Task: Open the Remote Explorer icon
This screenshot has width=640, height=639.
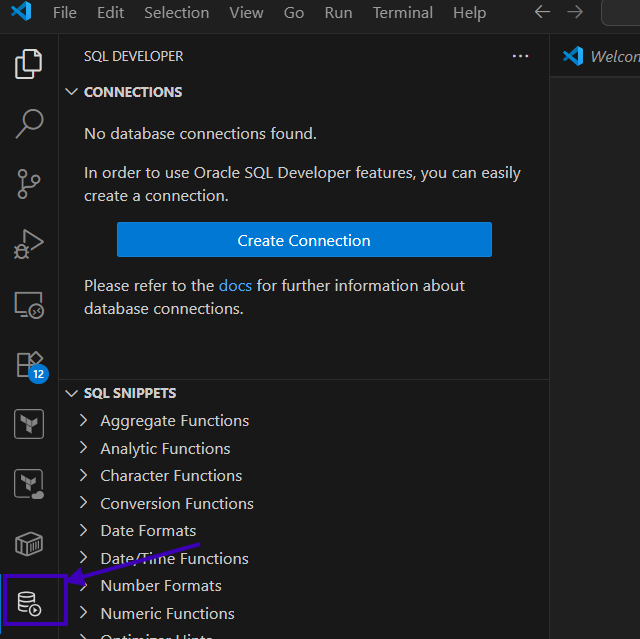Action: [x=29, y=305]
